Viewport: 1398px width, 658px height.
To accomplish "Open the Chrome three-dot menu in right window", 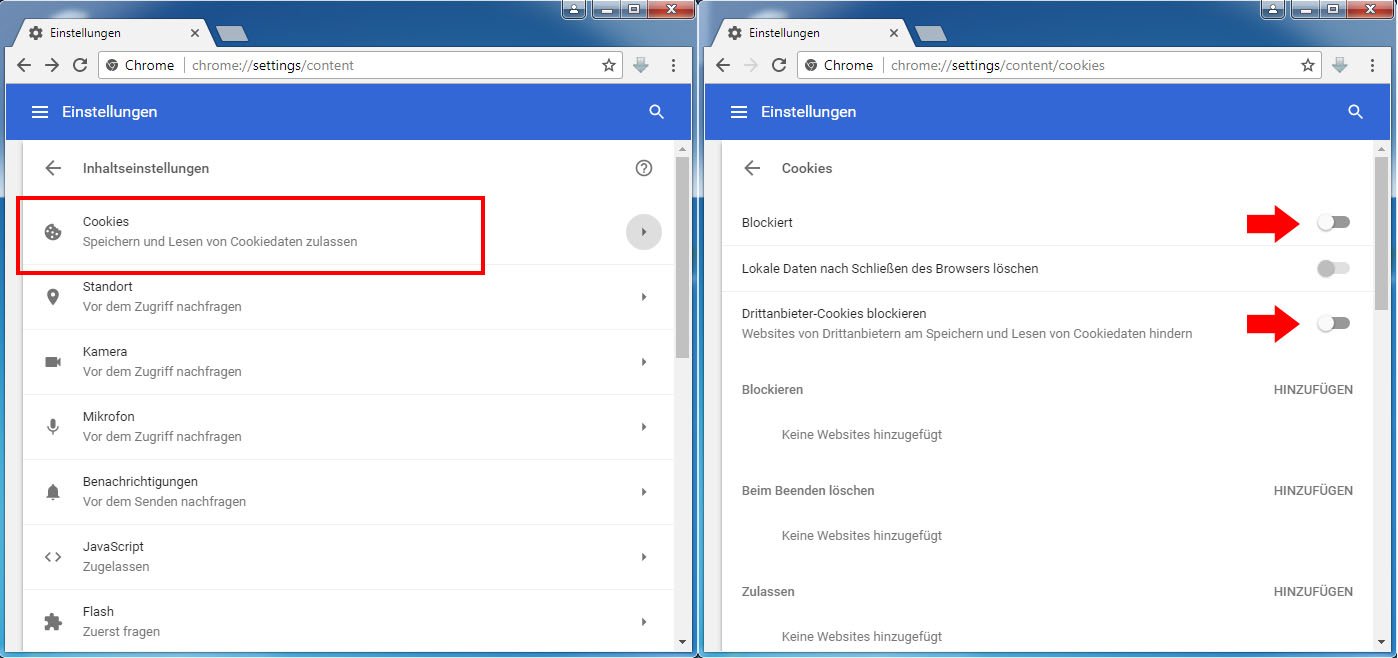I will point(1372,65).
